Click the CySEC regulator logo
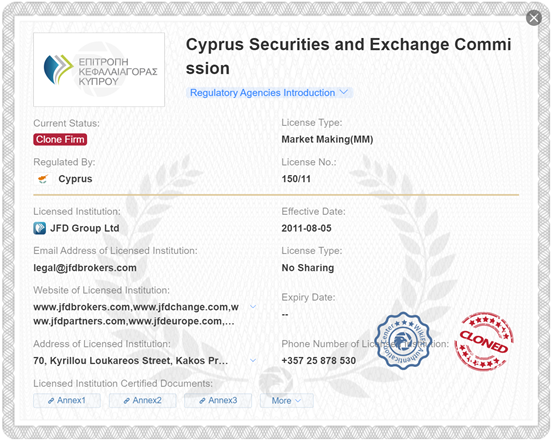Viewport: 554px width, 442px height. coord(99,69)
